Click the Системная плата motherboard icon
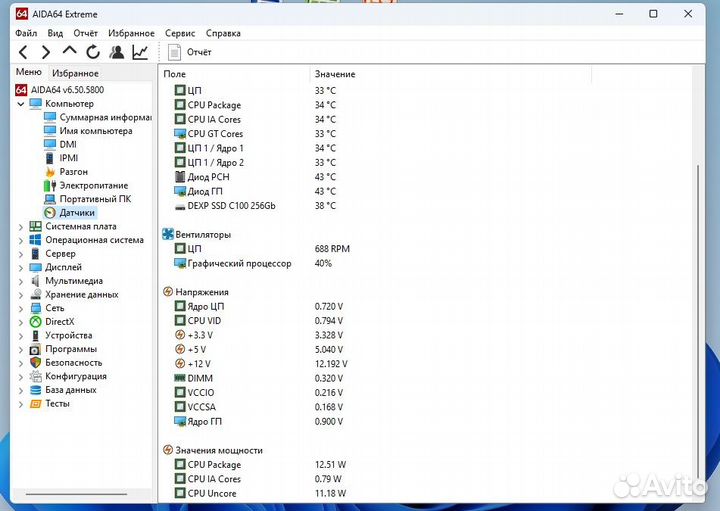Screen dimensions: 720x511 (35, 226)
